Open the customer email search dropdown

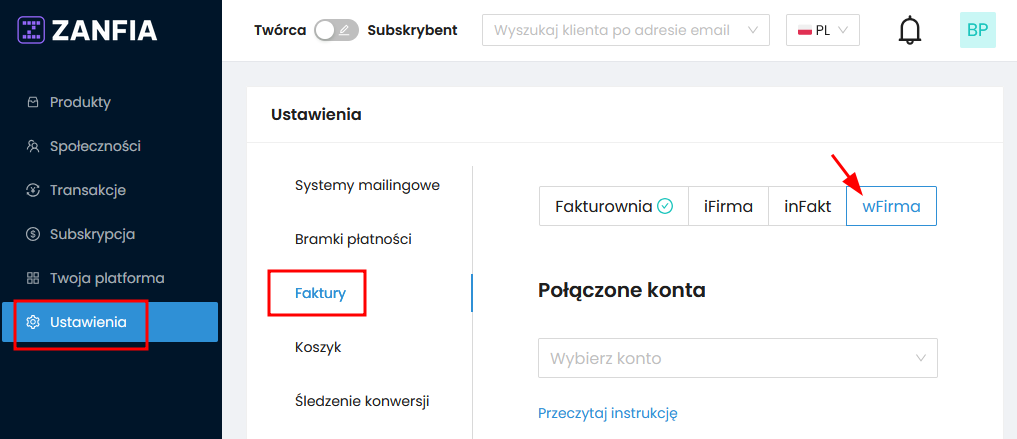626,30
